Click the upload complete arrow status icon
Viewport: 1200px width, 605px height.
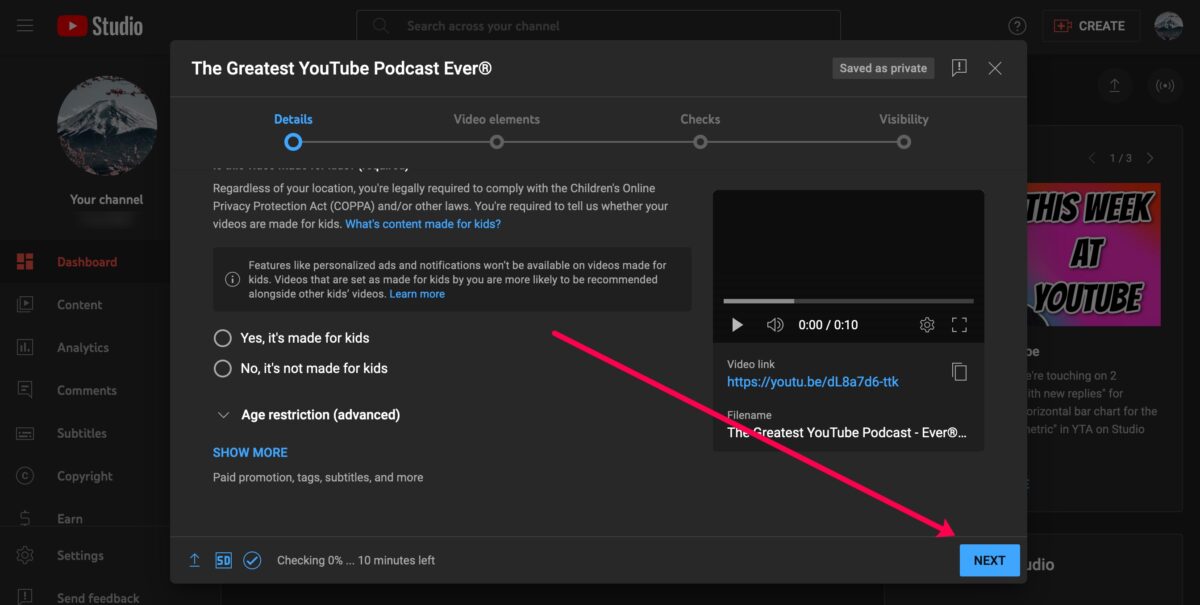click(x=195, y=561)
